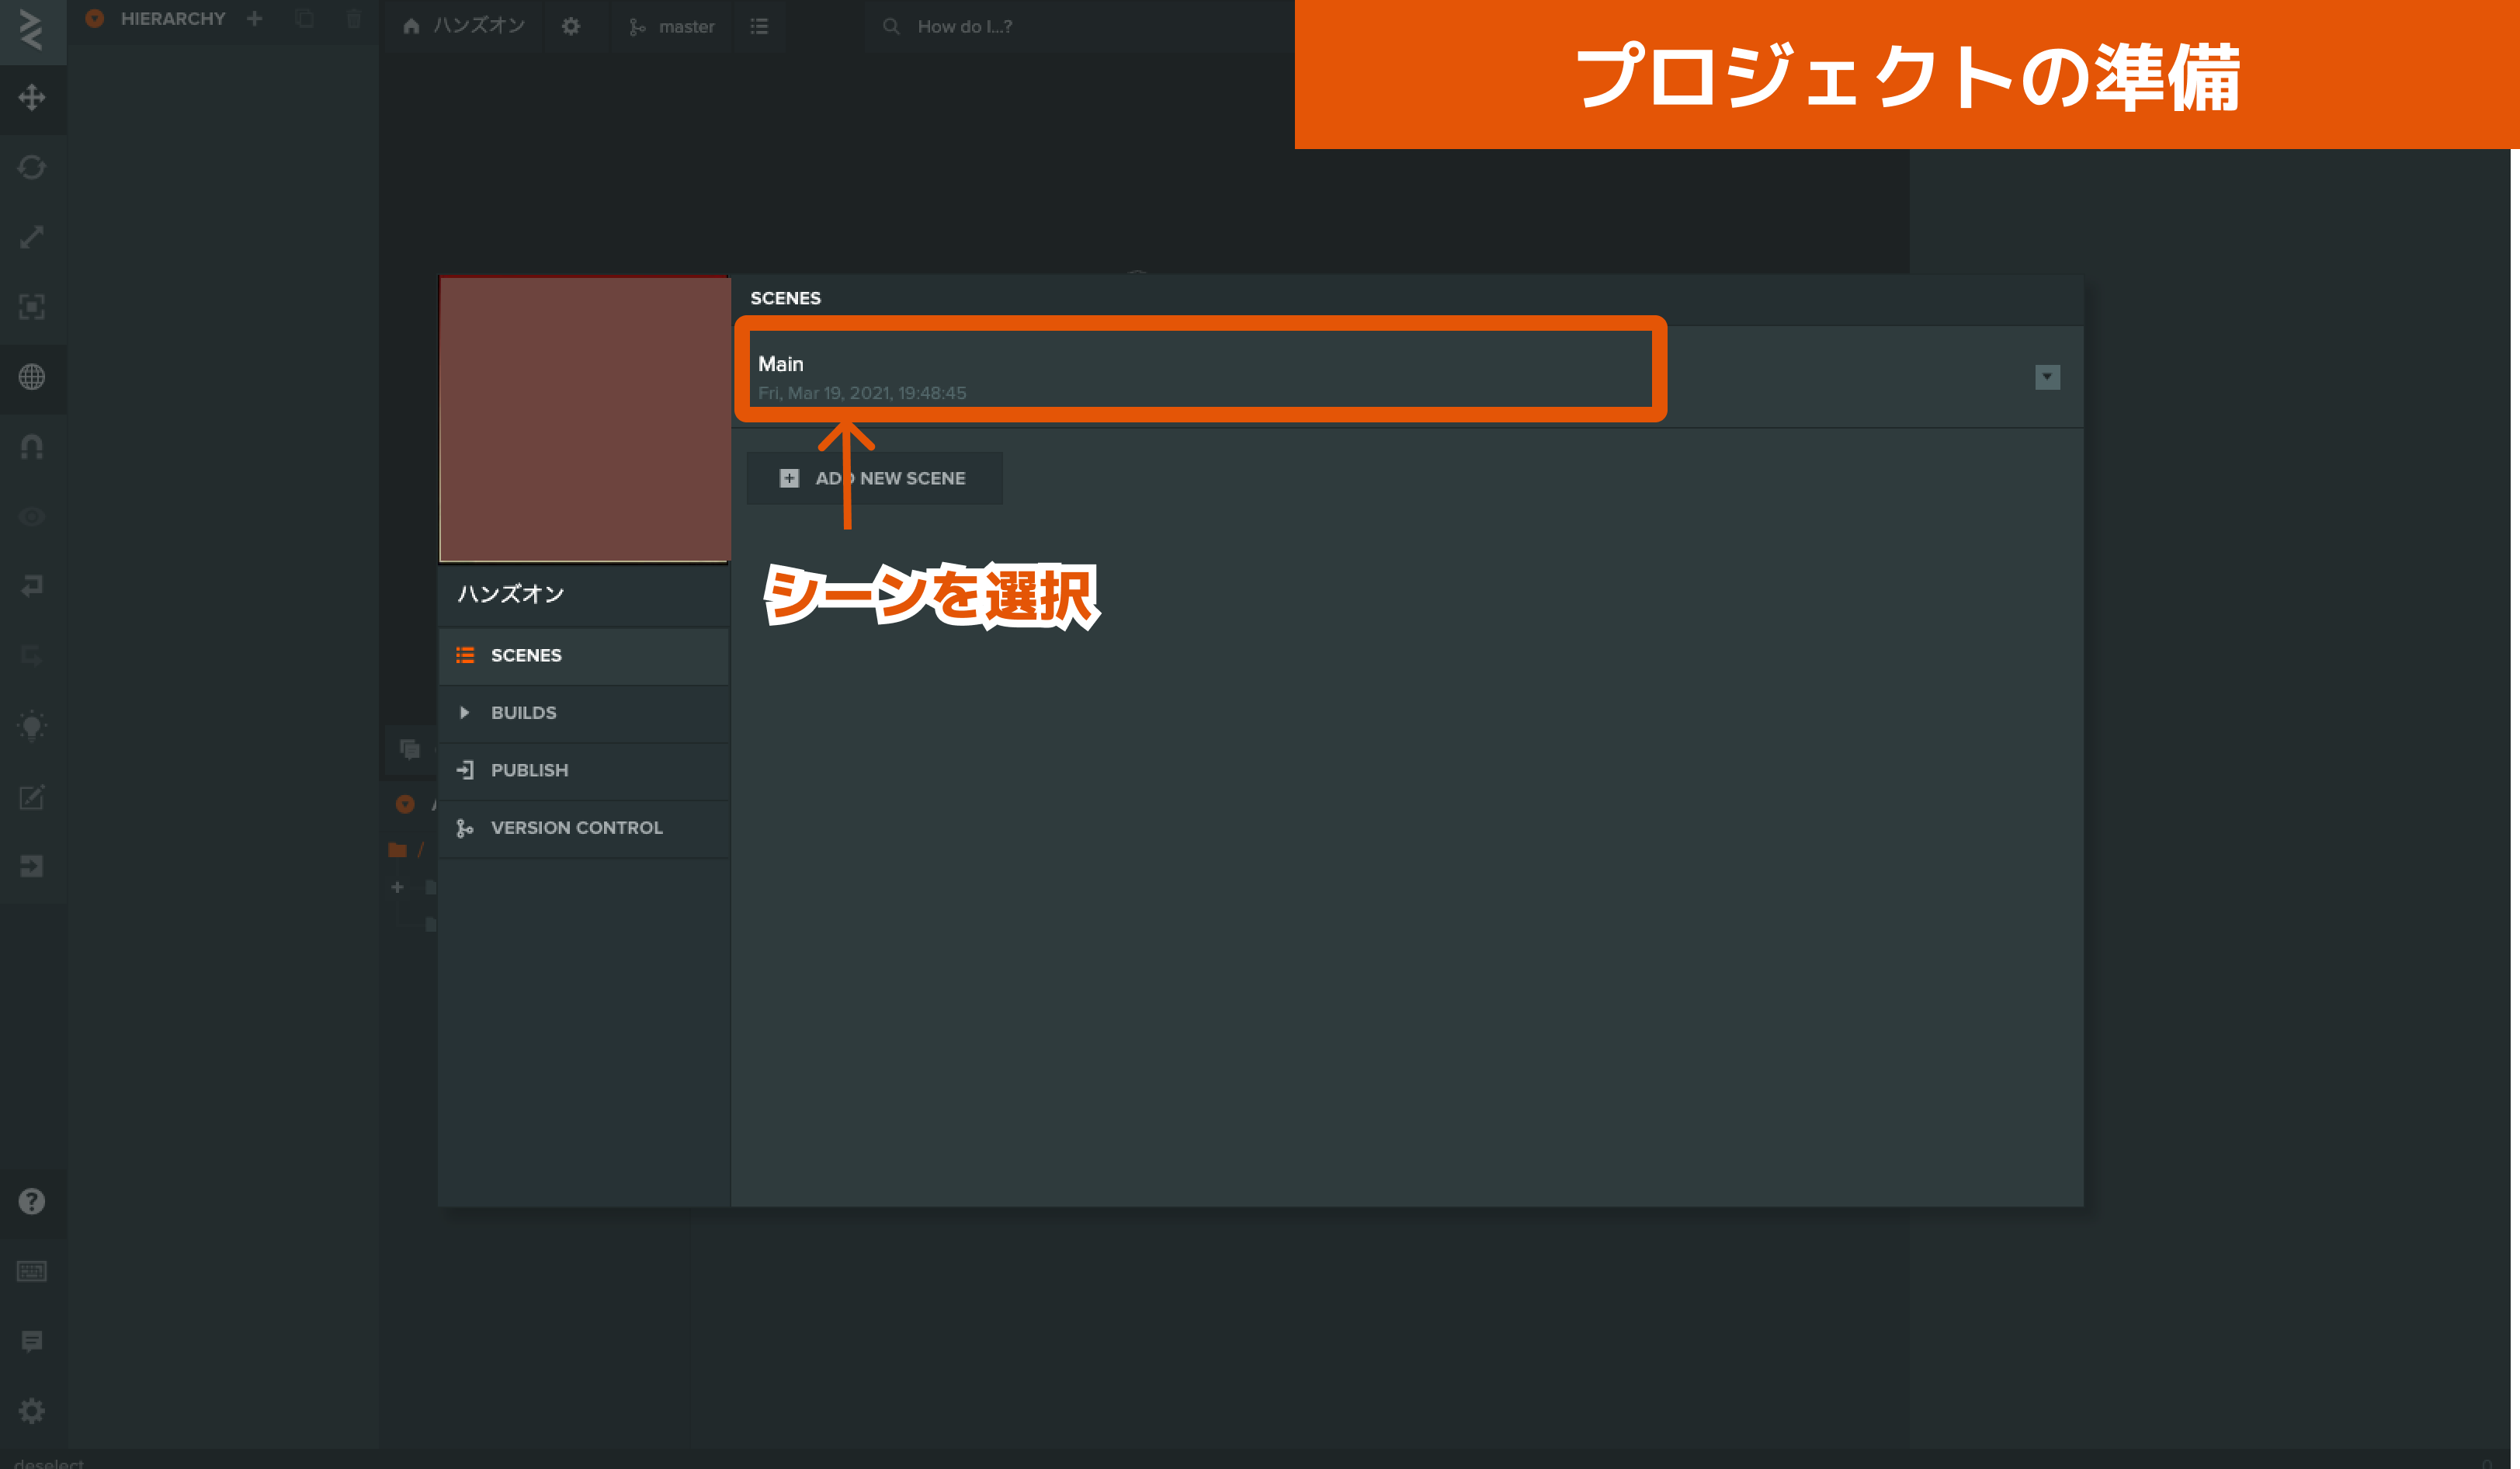Toggle the lightbulb bake icon
Viewport: 2520px width, 1469px height.
32,726
